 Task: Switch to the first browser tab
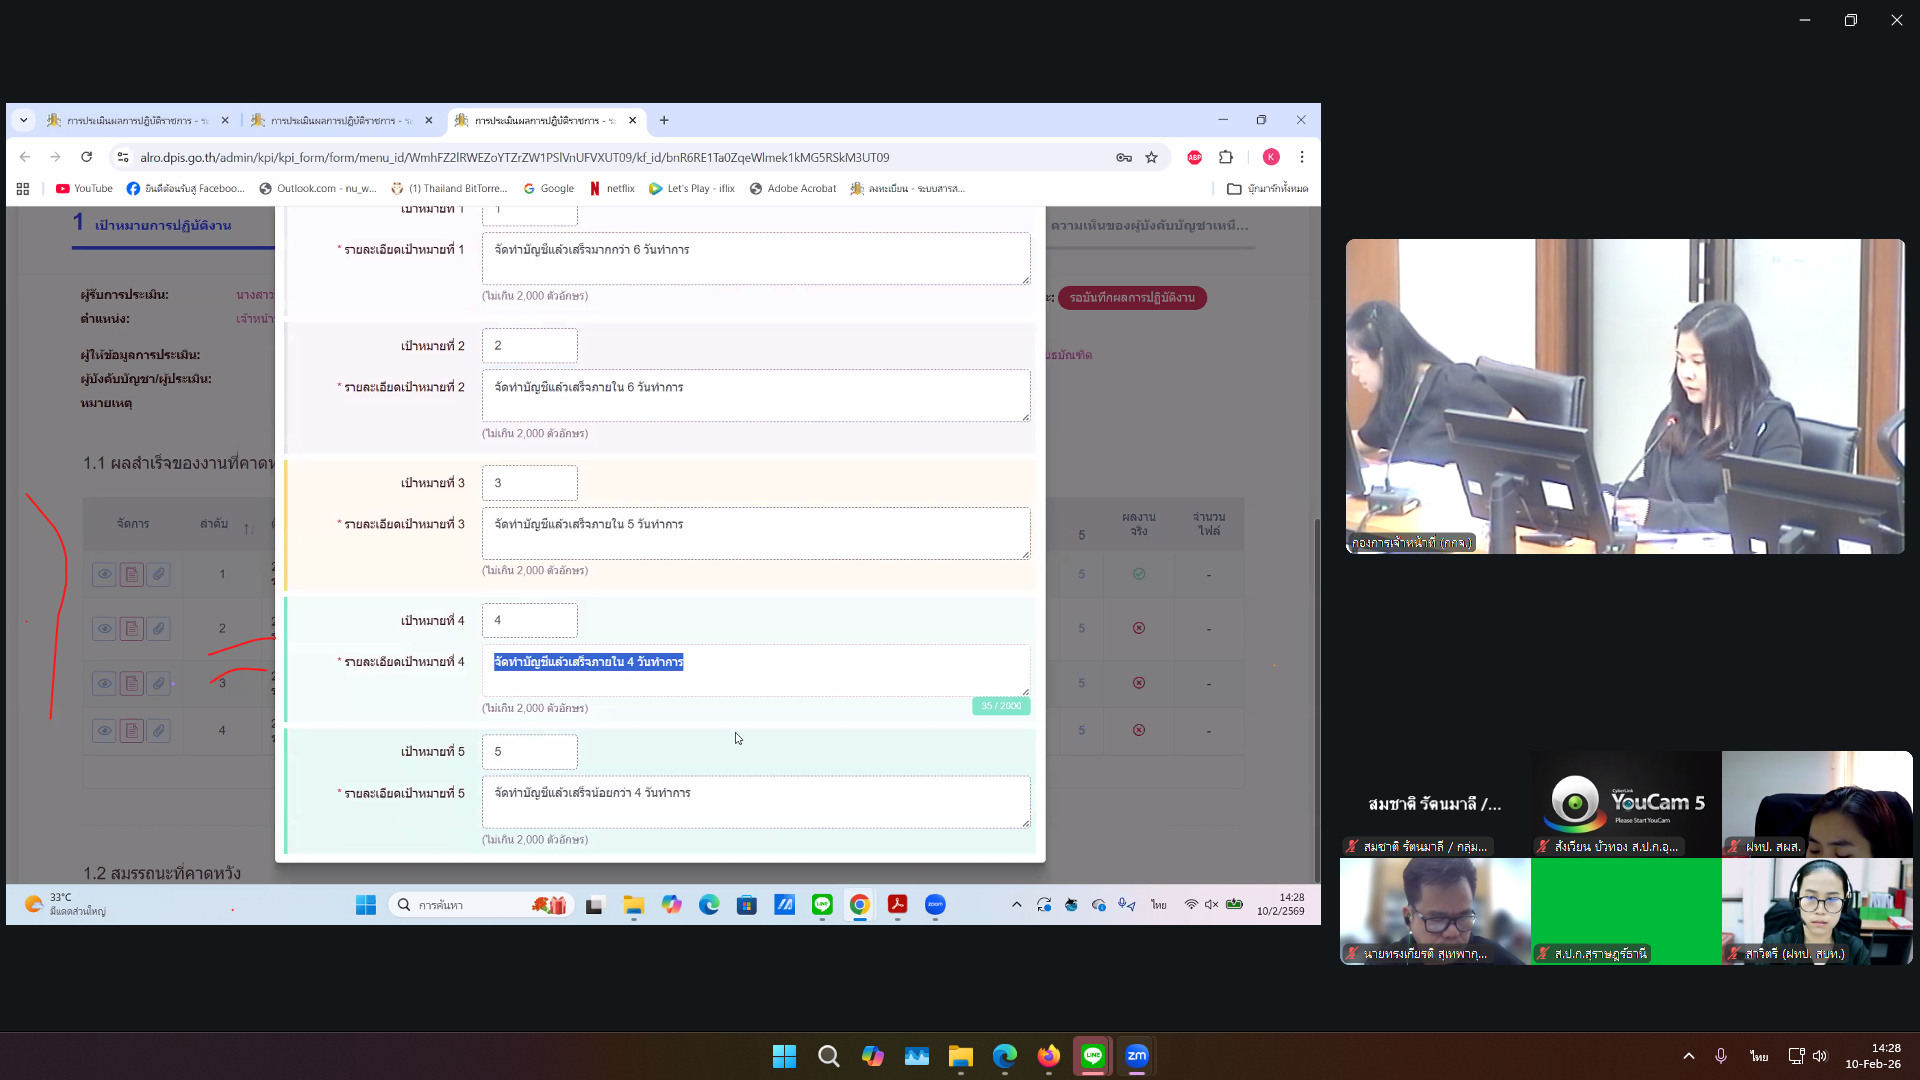(x=137, y=120)
